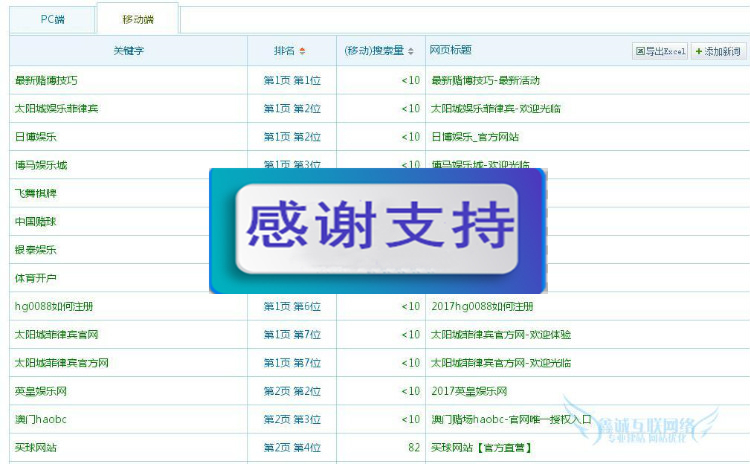Click the 感谢支持 banner overlay
Screen dimensions: 750x464
378,230
